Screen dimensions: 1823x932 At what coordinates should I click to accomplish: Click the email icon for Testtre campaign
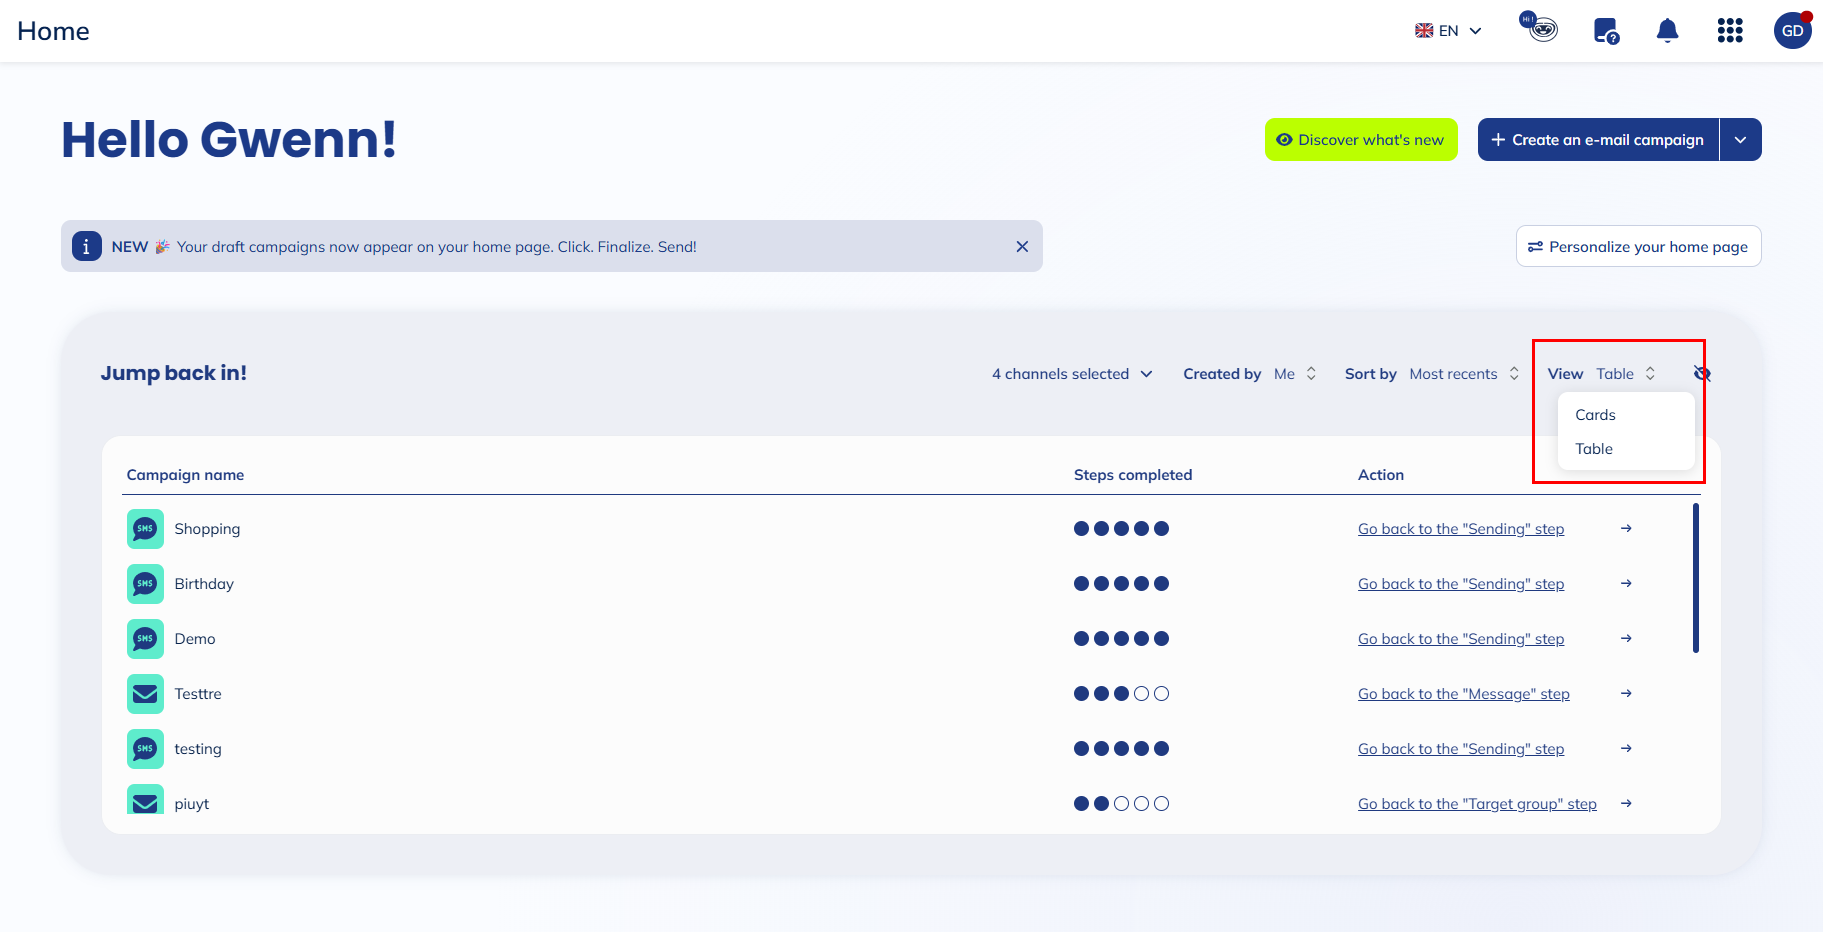(145, 694)
